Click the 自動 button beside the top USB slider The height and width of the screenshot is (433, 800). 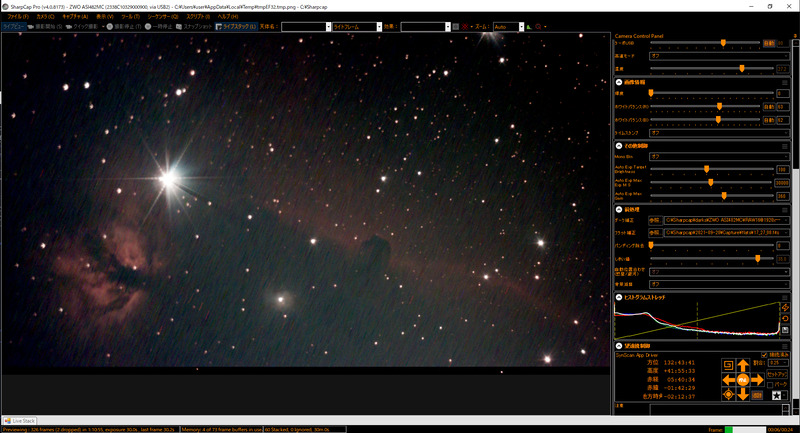(768, 43)
